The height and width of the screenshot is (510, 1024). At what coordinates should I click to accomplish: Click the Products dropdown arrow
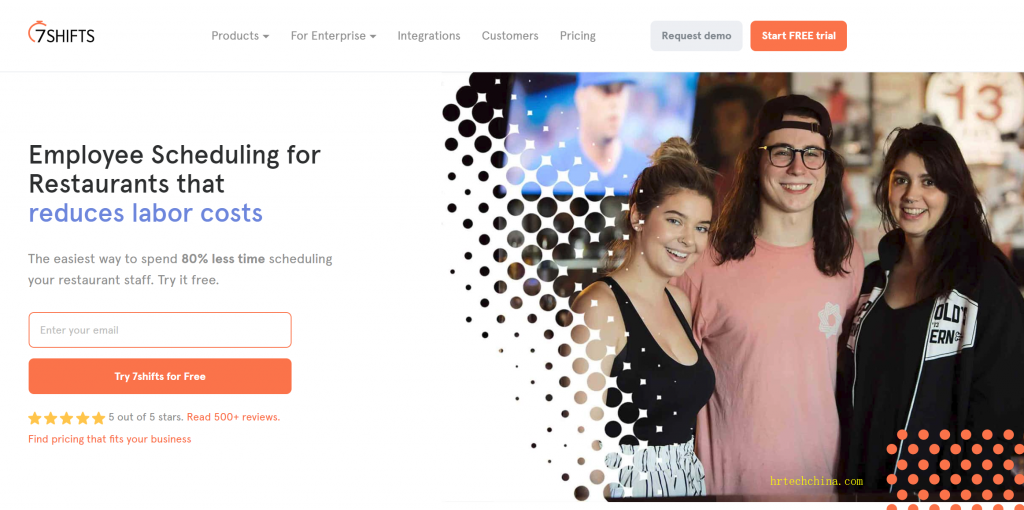(x=266, y=37)
